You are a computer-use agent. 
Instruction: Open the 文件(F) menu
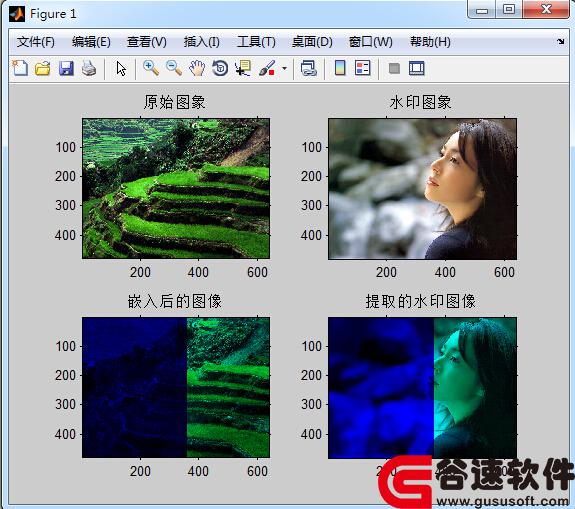(36, 42)
